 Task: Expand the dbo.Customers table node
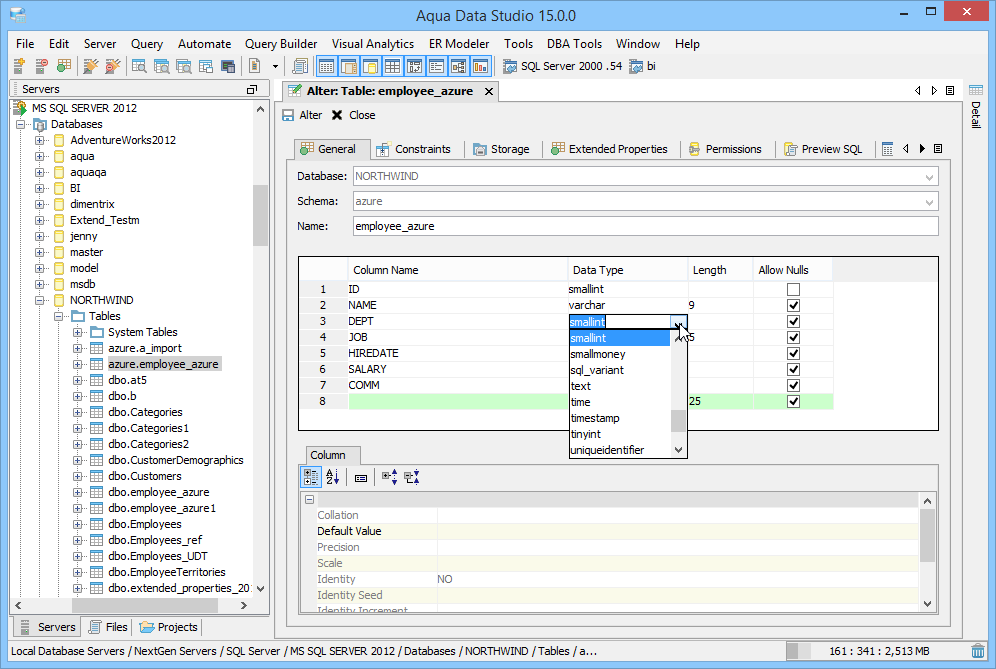tap(77, 476)
